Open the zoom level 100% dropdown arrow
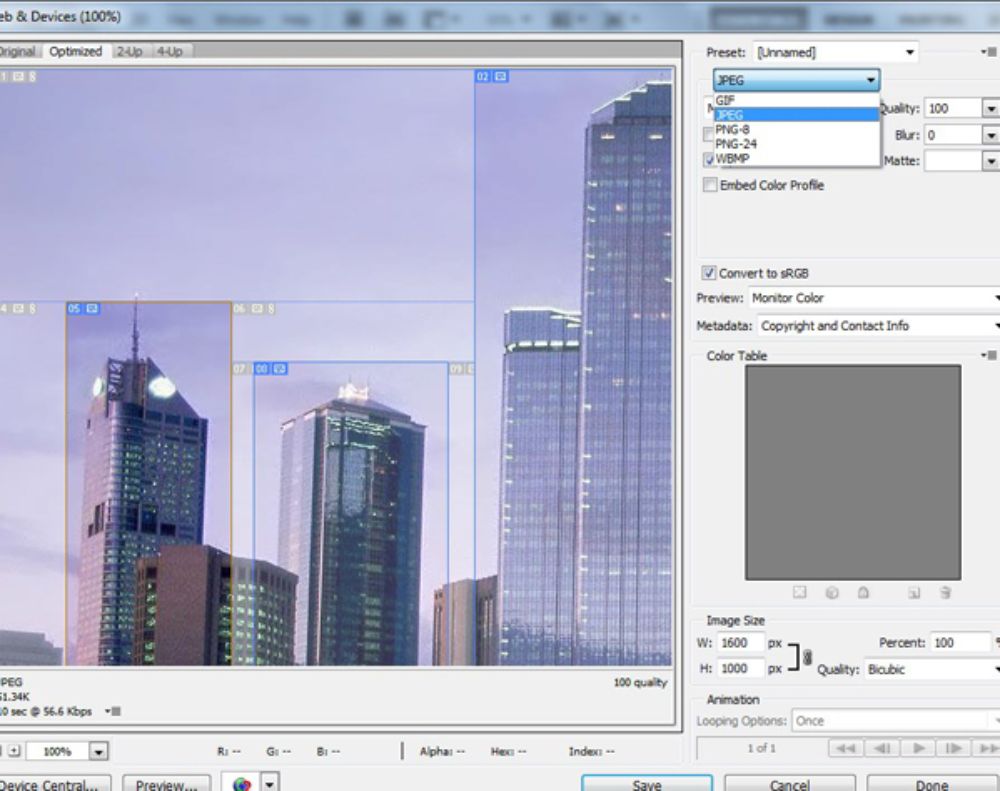Screen dimensions: 1000x791 (98, 751)
